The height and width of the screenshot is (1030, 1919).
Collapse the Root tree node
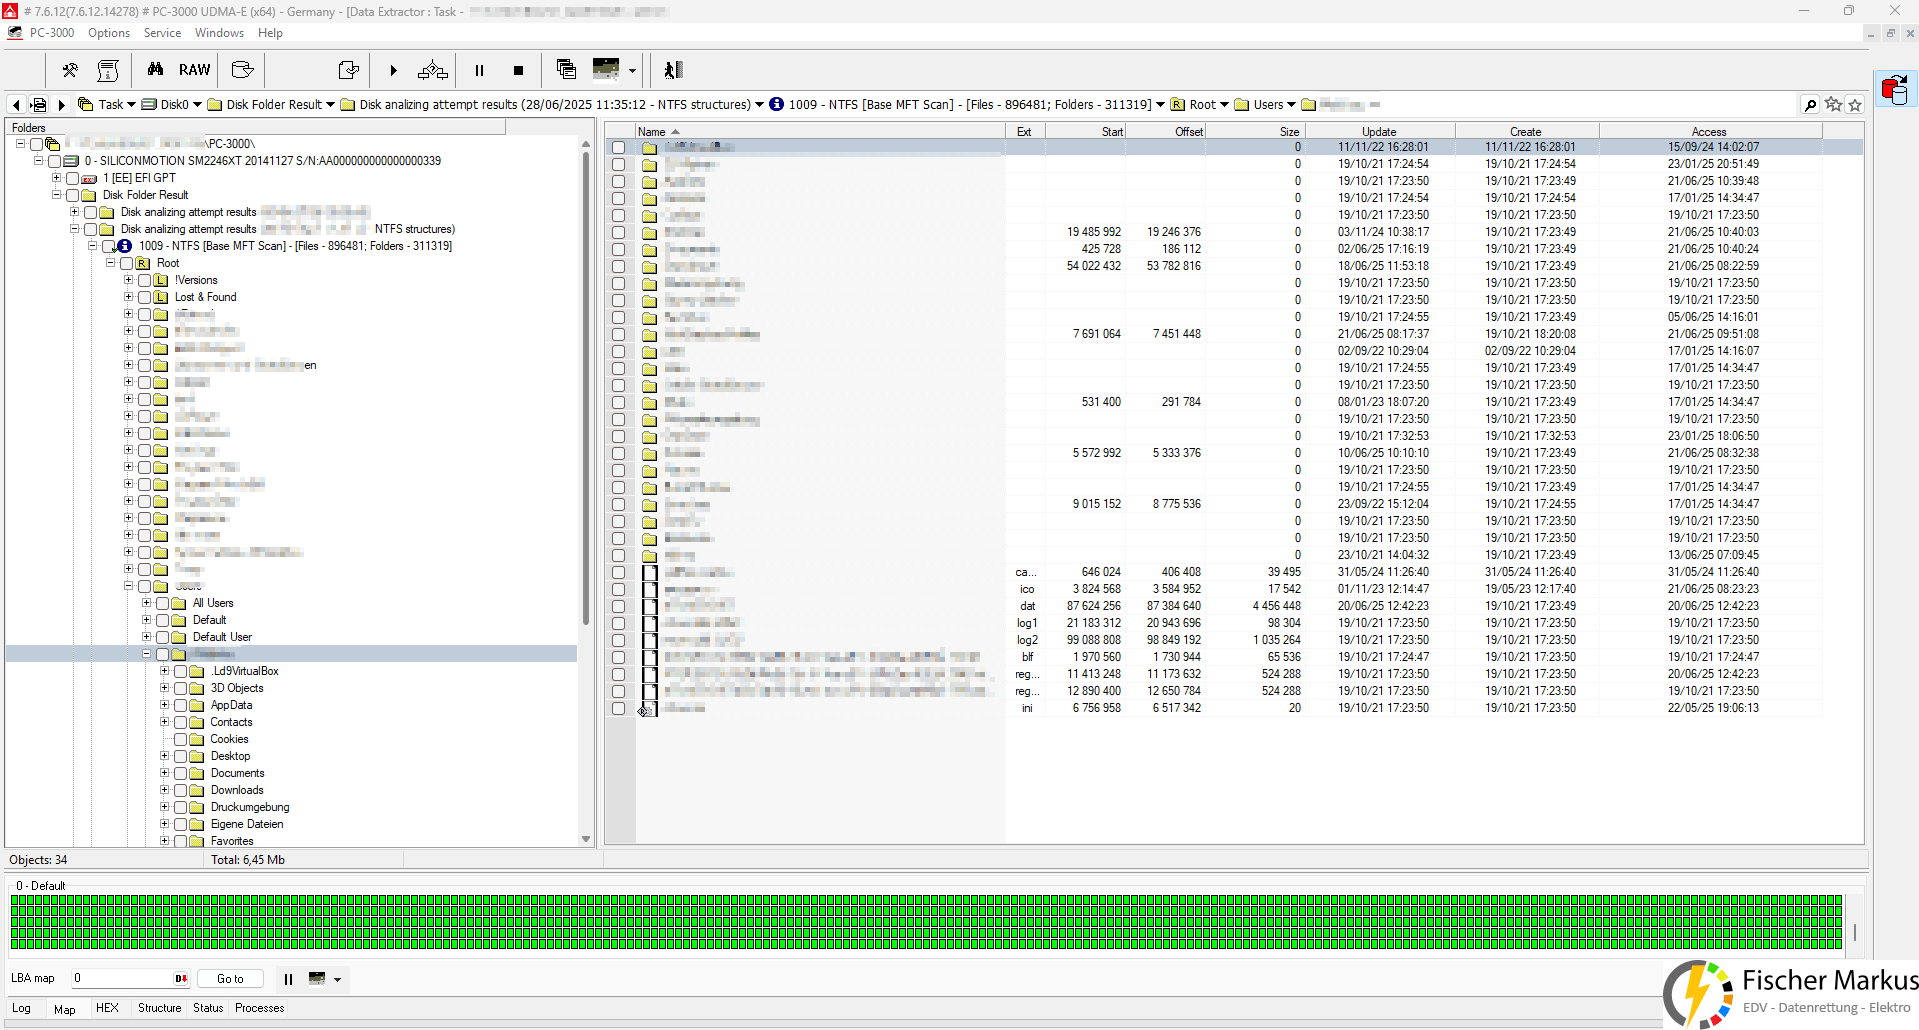(110, 262)
